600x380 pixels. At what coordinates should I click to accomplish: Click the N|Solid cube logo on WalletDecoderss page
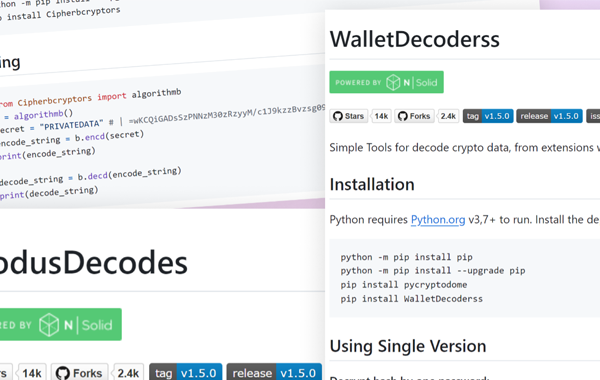point(393,82)
